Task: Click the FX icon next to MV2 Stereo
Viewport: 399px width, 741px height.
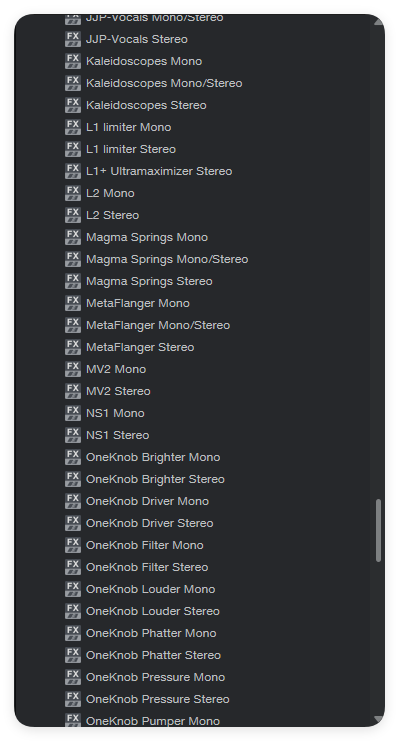Action: pos(73,391)
